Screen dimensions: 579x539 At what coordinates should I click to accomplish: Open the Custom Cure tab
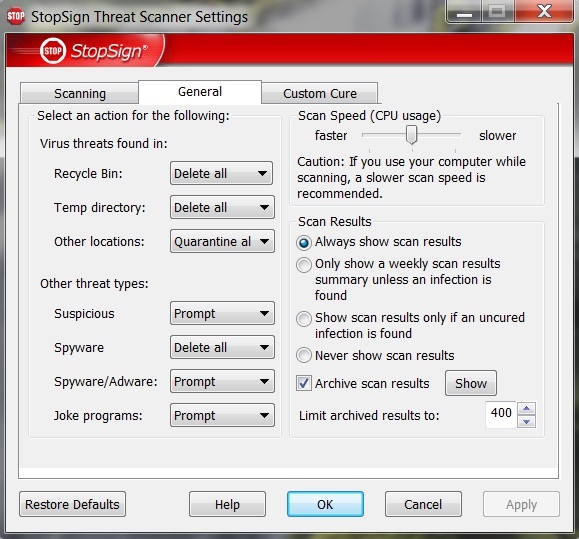(320, 93)
